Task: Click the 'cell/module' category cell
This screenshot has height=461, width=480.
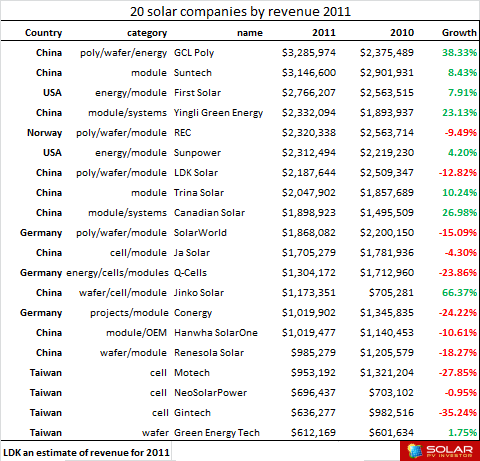Action: coord(138,253)
